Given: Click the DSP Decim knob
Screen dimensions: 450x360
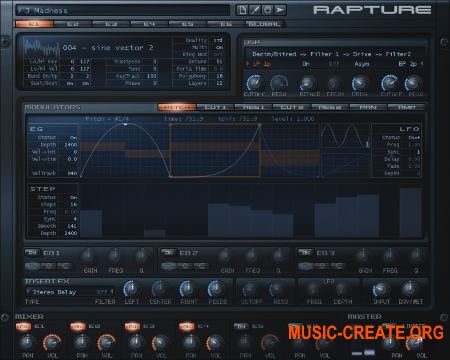Looking at the screenshot, I should pos(334,84).
